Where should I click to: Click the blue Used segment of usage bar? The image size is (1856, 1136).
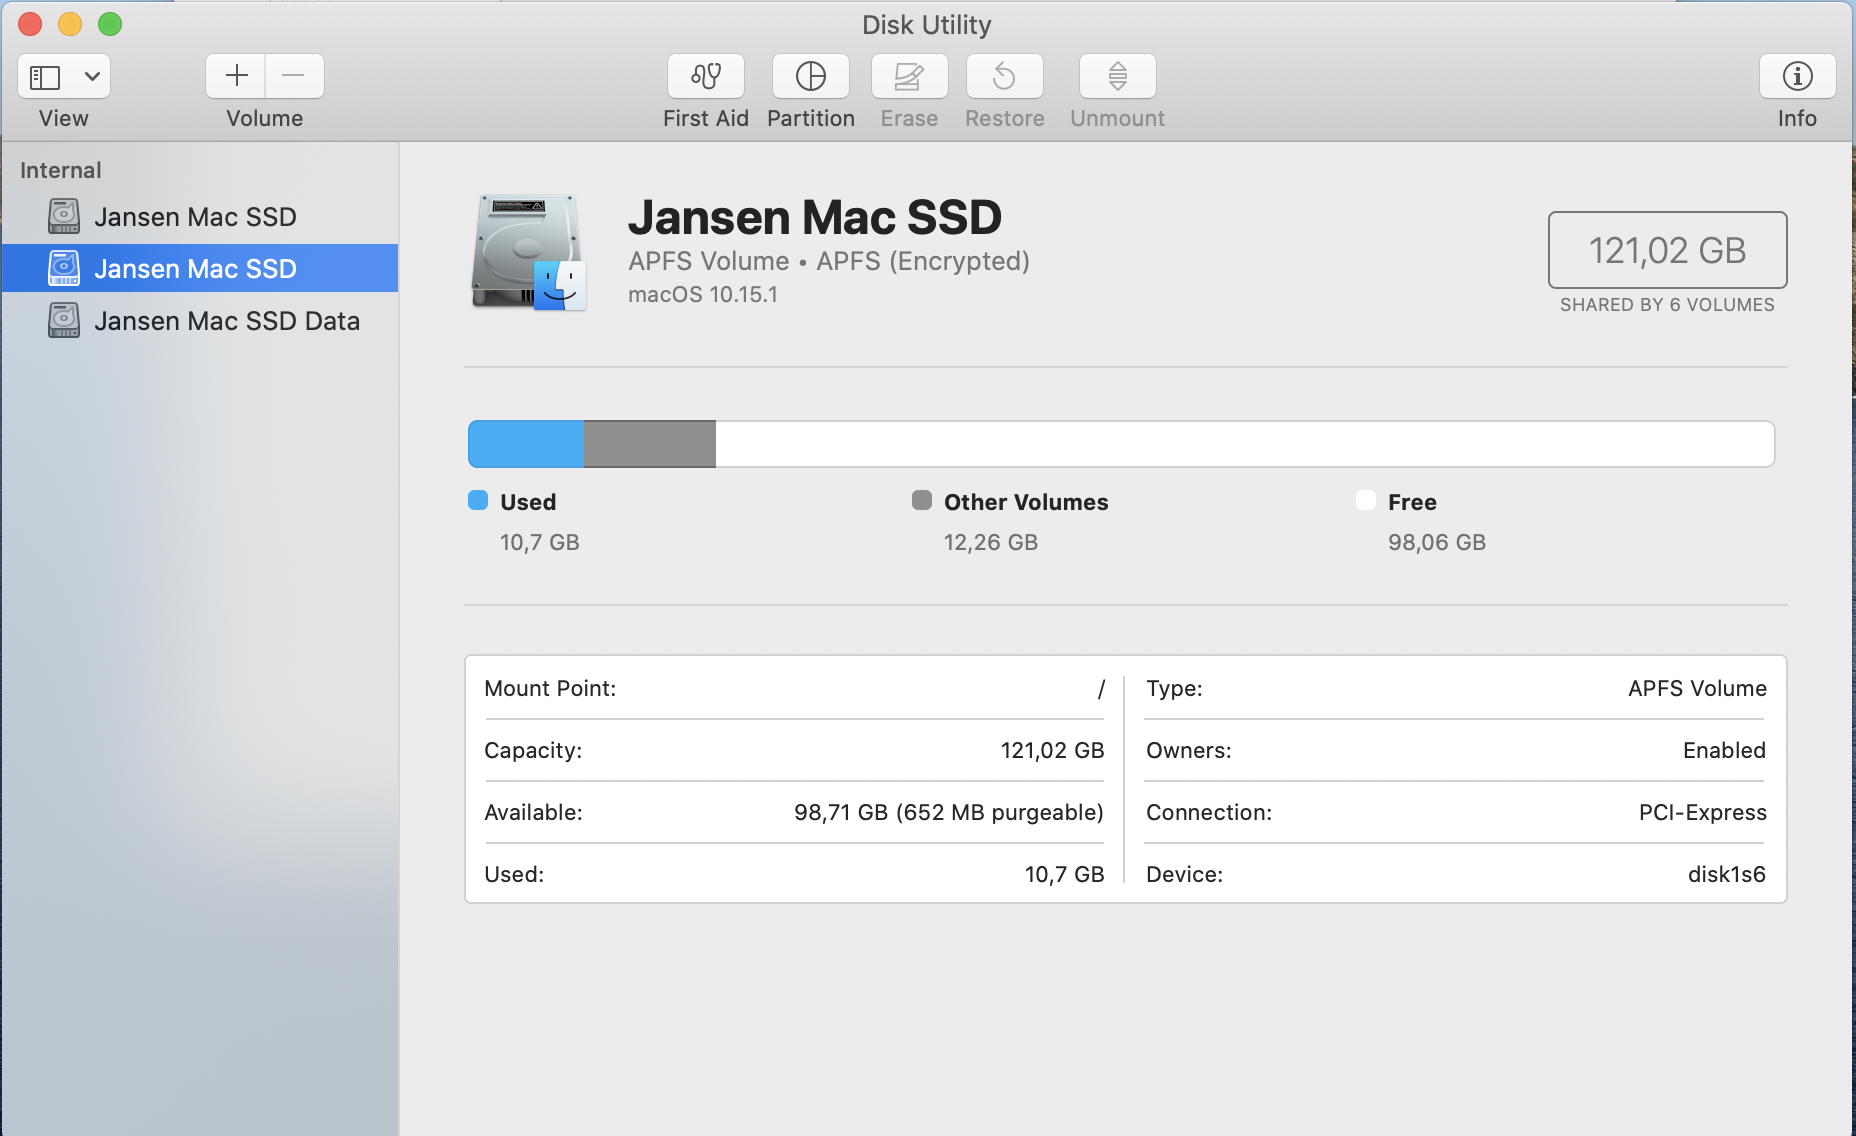(526, 444)
